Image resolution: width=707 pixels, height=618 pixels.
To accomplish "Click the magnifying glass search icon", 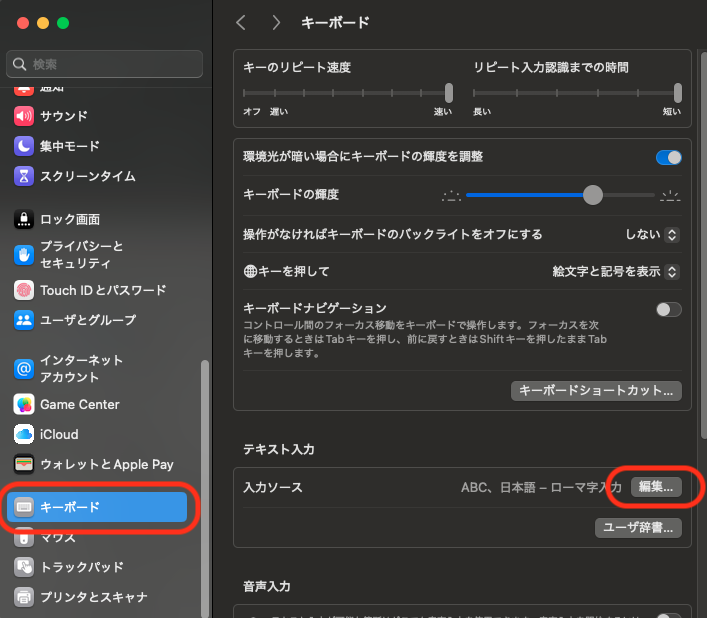I will (x=19, y=64).
